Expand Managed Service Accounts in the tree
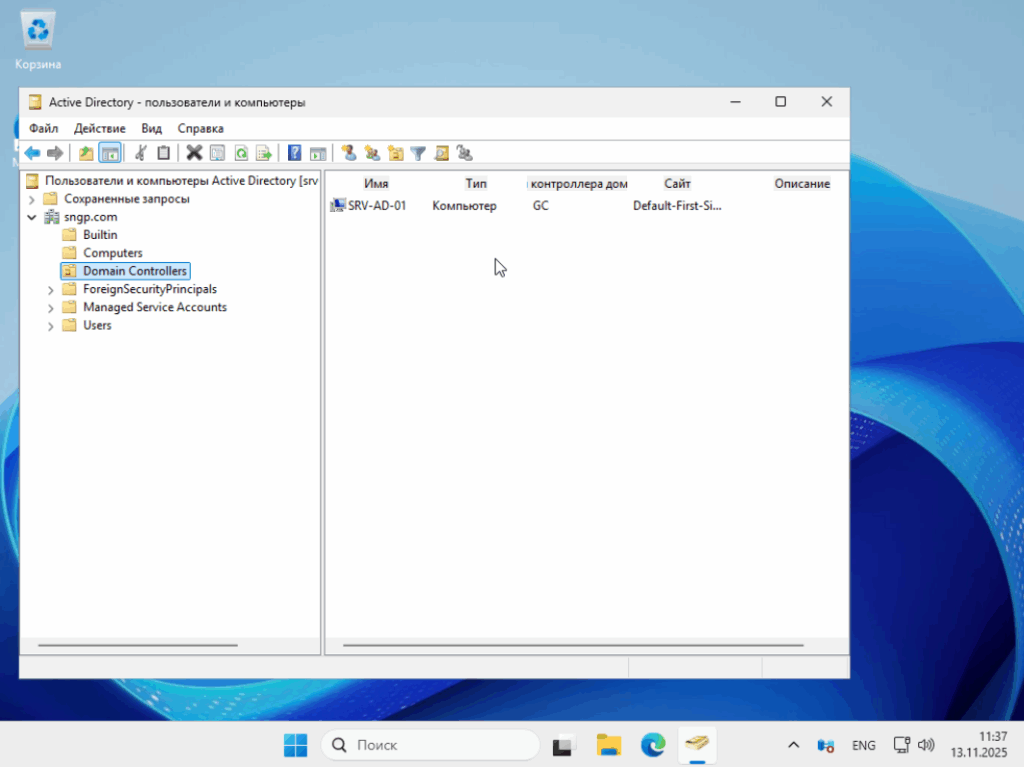 [51, 307]
